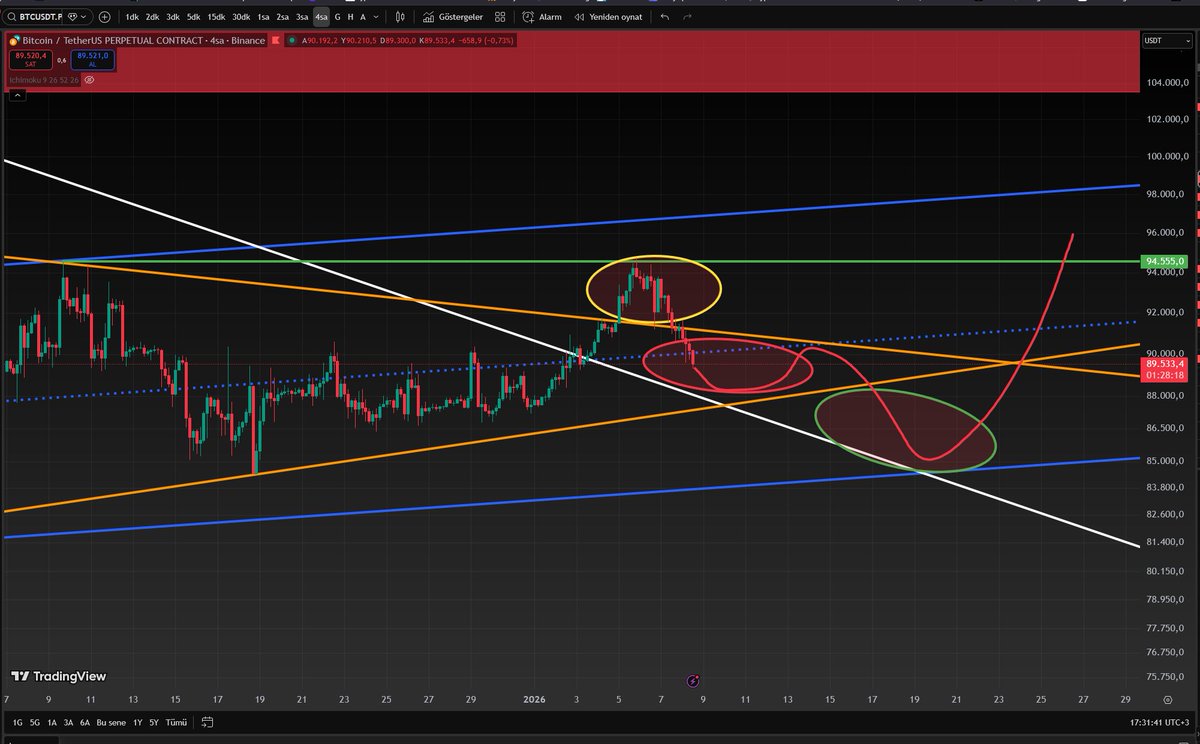
Task: Select the 1dk timeframe
Action: click(132, 17)
